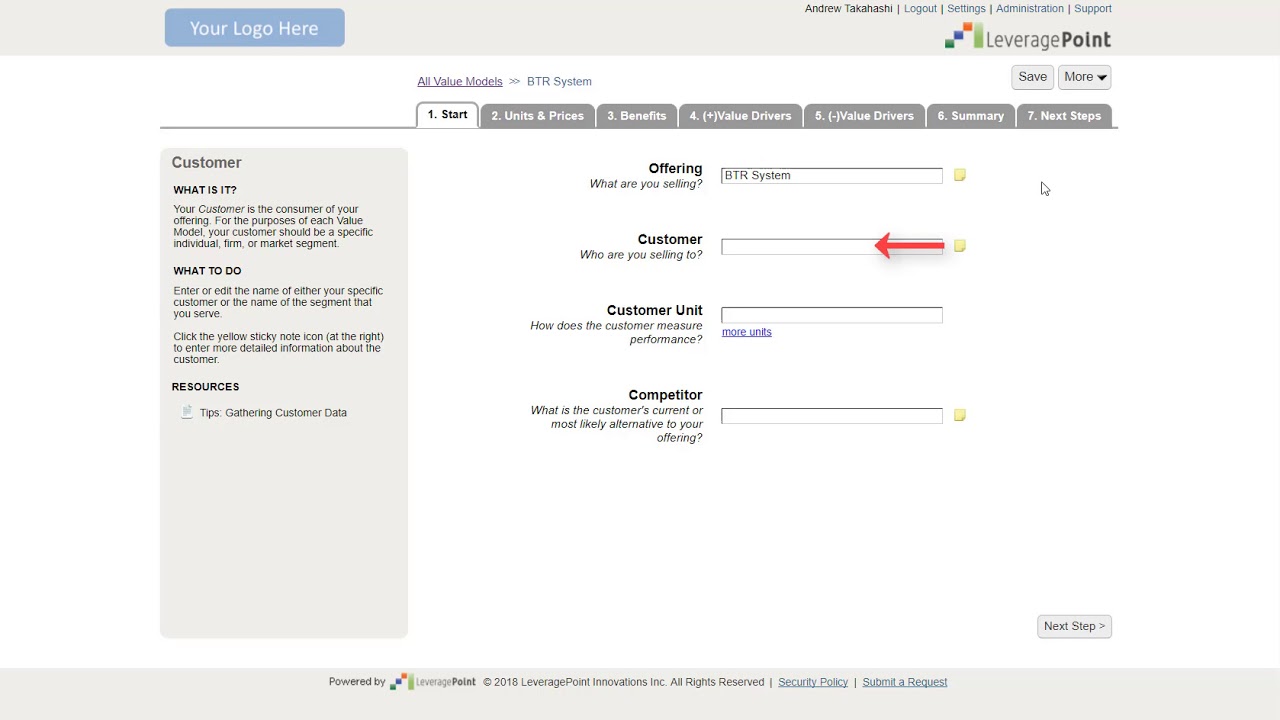Open the Security Policy link
Image resolution: width=1280 pixels, height=720 pixels.
813,682
